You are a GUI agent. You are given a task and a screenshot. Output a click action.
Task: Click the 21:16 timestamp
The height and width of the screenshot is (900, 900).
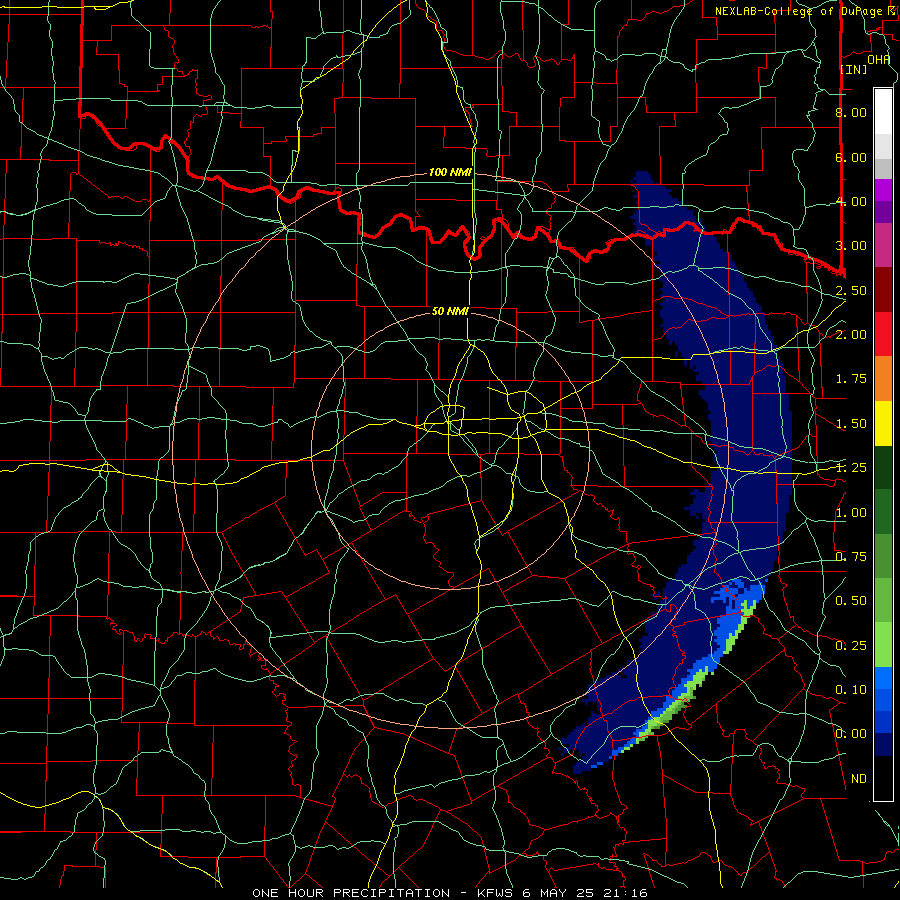[x=626, y=893]
